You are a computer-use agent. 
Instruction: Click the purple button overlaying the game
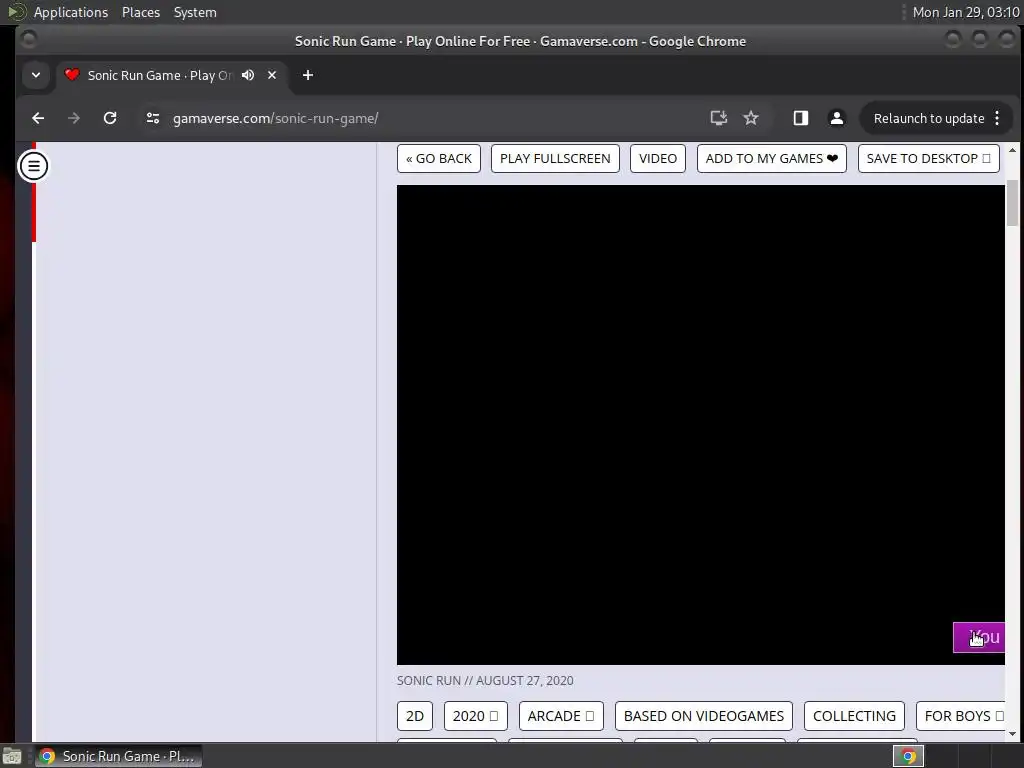(x=979, y=637)
